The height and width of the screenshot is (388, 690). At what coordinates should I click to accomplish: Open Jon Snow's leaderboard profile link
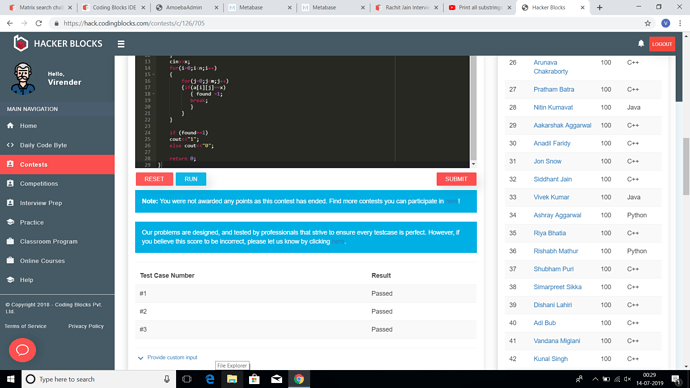pyautogui.click(x=547, y=161)
